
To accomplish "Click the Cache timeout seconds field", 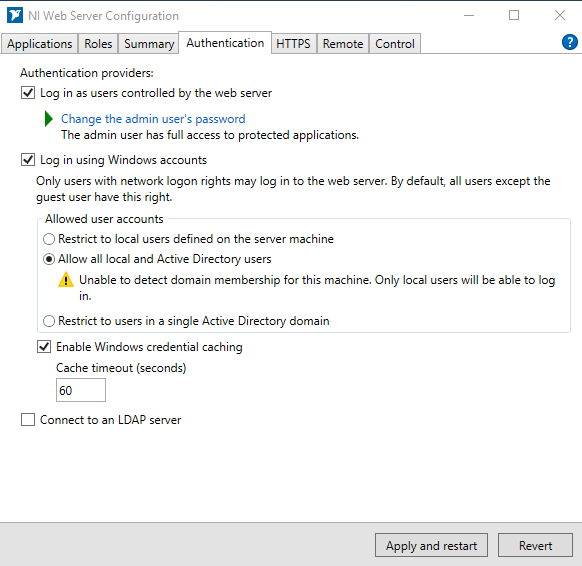I will click(x=81, y=390).
